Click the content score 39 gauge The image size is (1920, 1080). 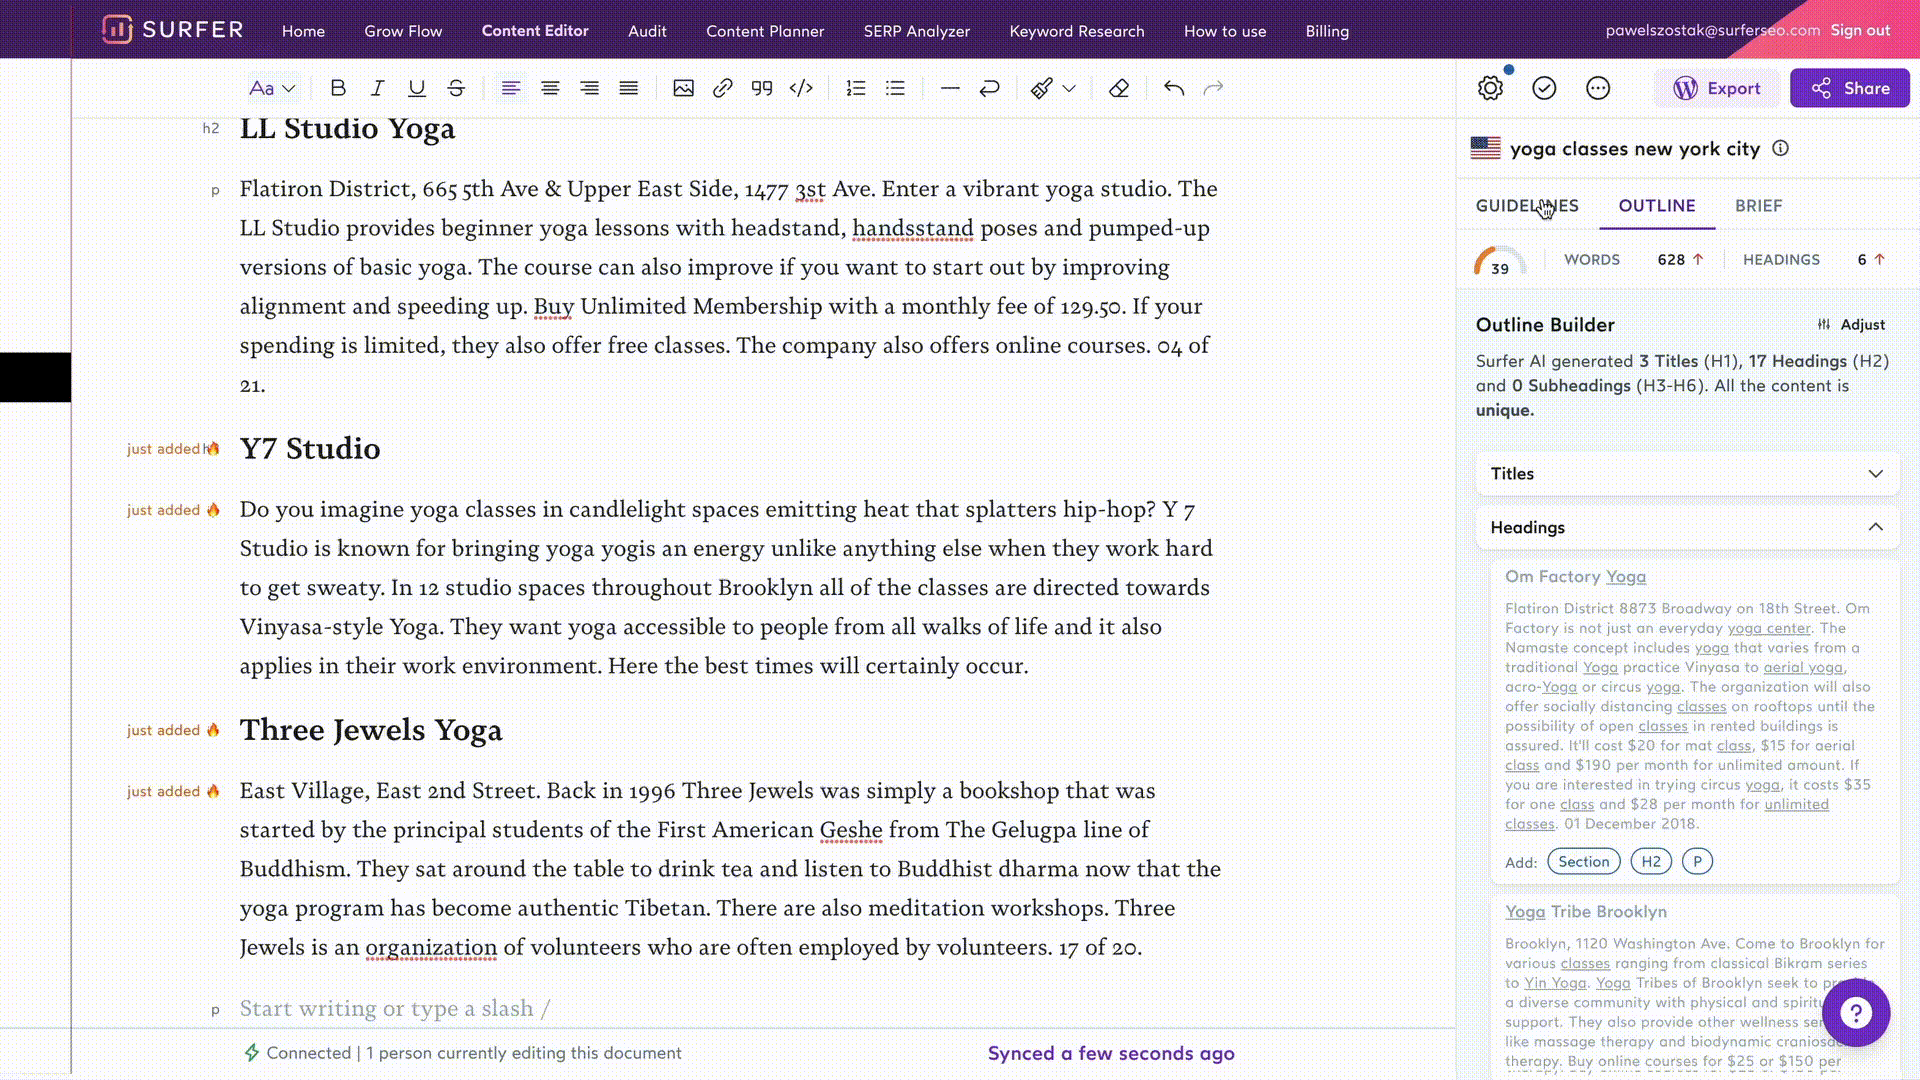tap(1499, 260)
